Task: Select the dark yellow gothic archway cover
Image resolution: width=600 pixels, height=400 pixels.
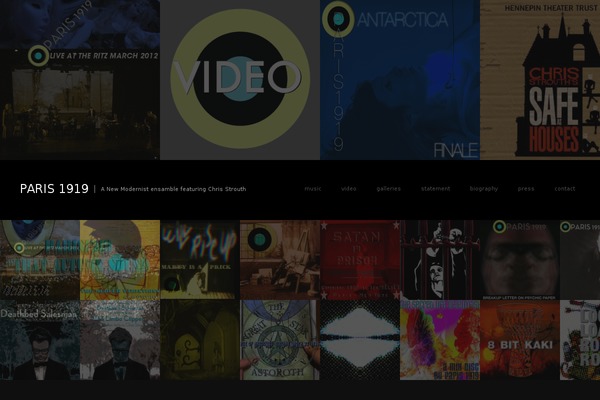Action: [200, 340]
